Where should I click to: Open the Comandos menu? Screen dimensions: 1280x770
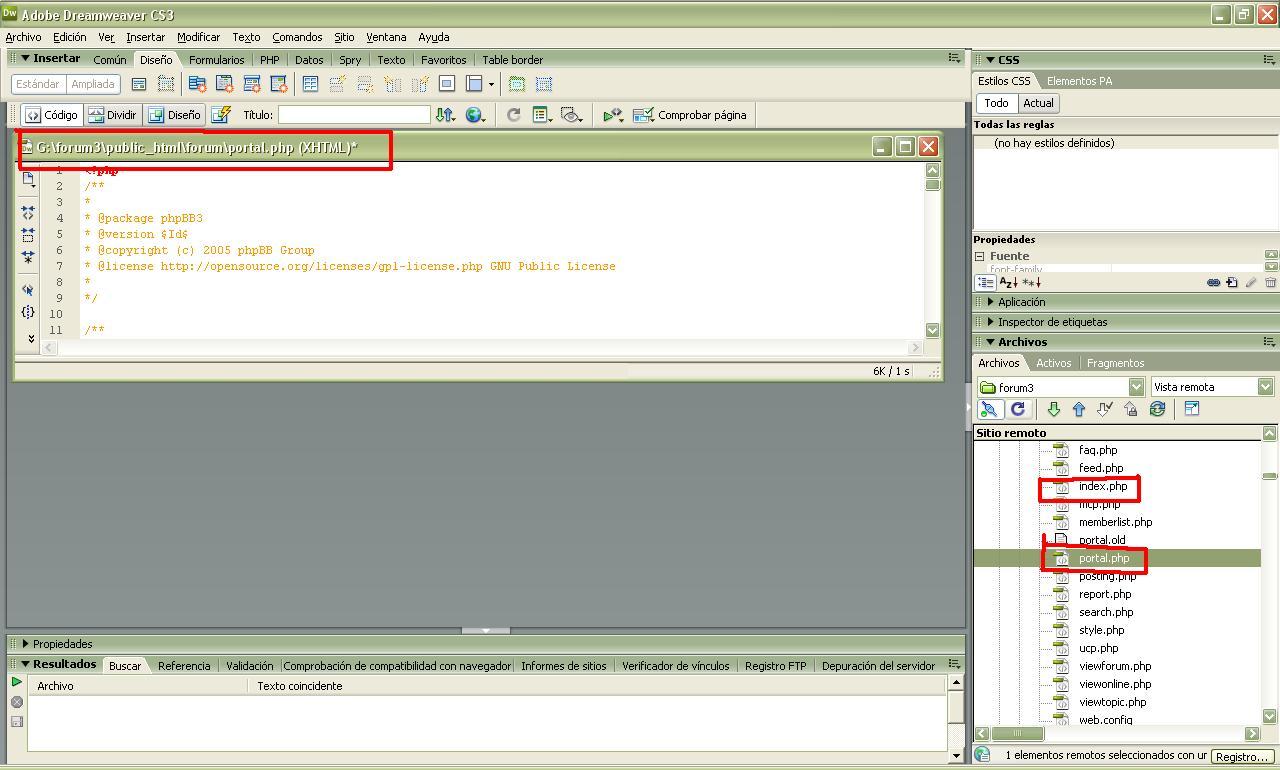[x=297, y=37]
